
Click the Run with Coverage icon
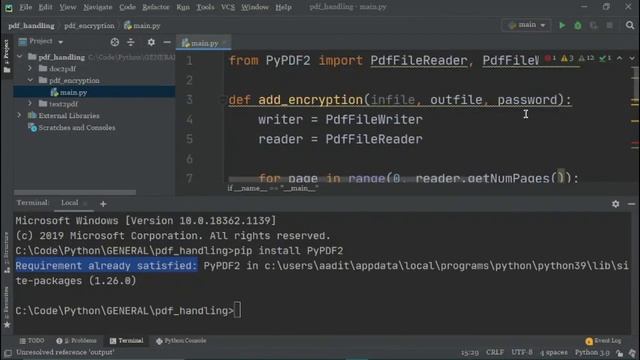(x=593, y=25)
